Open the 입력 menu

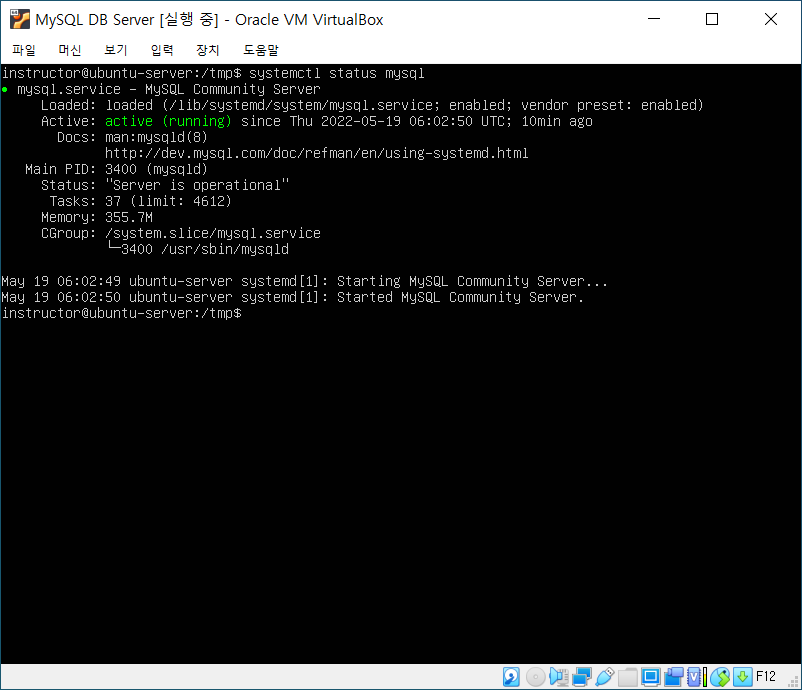coord(162,50)
